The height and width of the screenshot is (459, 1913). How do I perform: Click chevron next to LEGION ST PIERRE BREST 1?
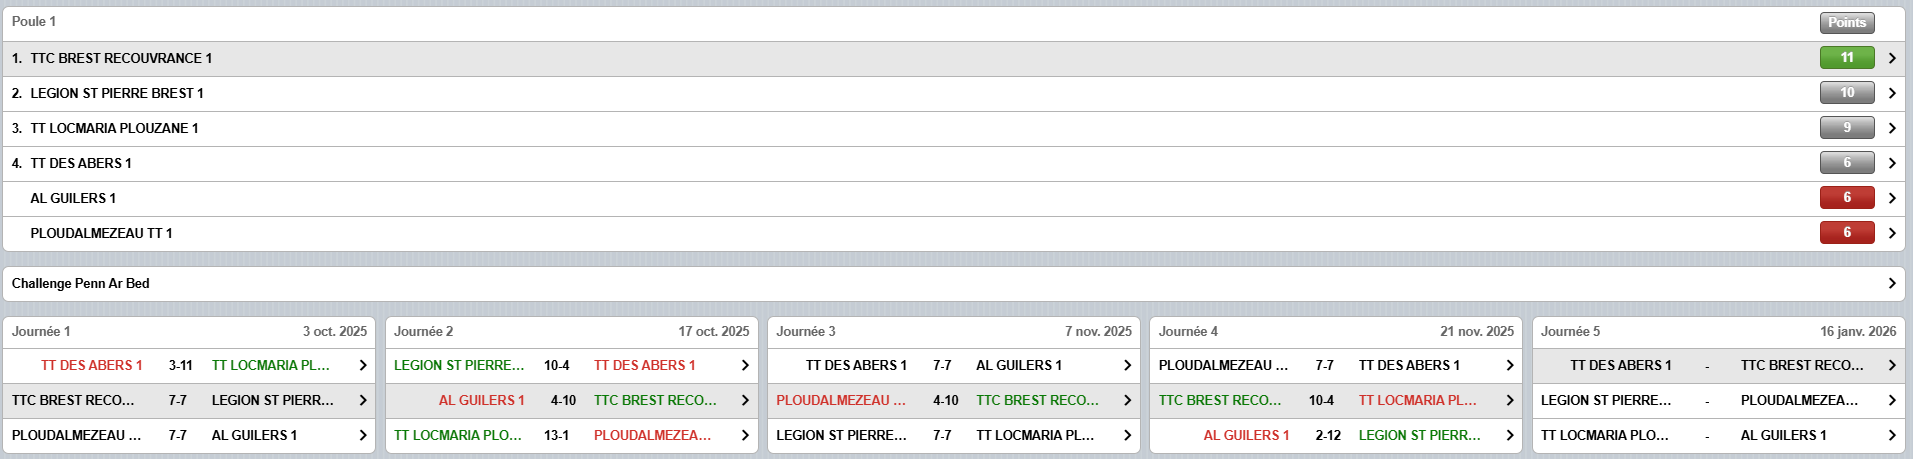[x=1891, y=93]
